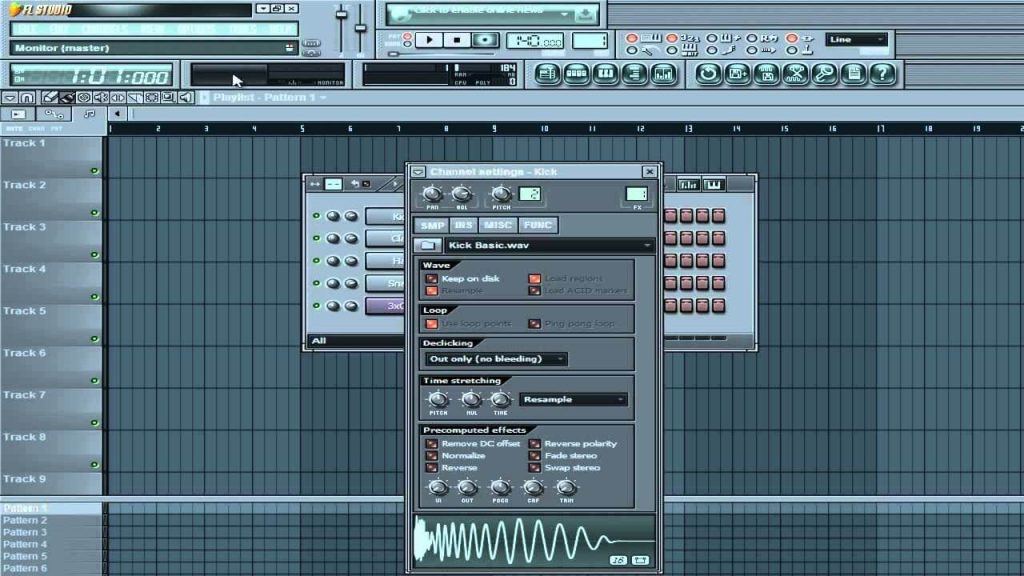This screenshot has height=576, width=1024.
Task: Select the Paint brush tool in Playlist
Action: [67, 97]
